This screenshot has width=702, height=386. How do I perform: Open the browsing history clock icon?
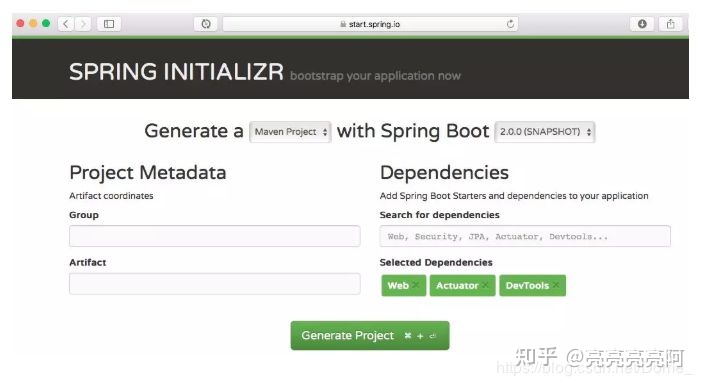[x=205, y=24]
